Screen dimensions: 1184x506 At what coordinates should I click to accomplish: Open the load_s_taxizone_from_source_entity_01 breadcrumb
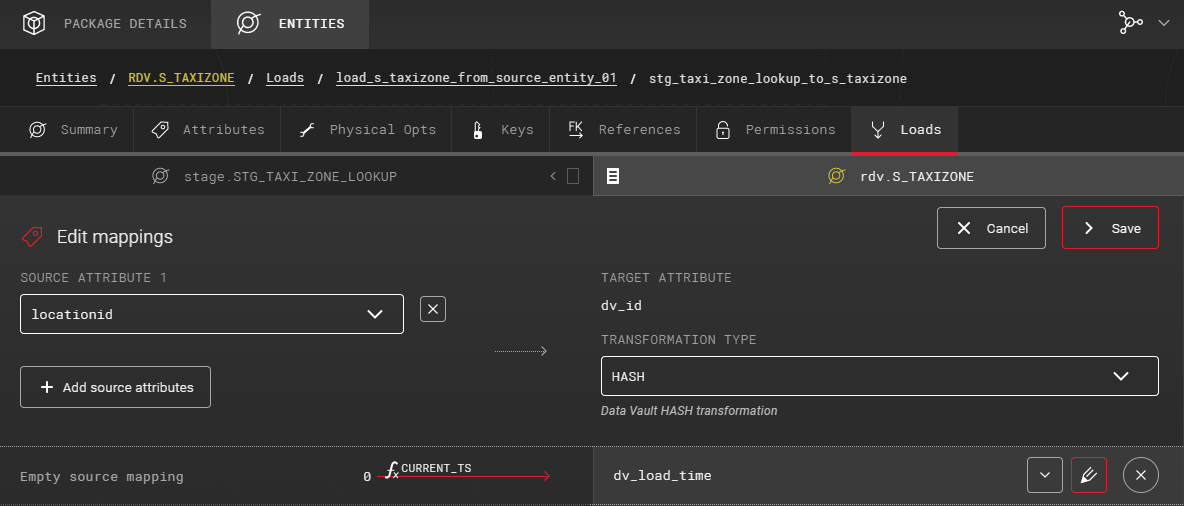tap(476, 78)
